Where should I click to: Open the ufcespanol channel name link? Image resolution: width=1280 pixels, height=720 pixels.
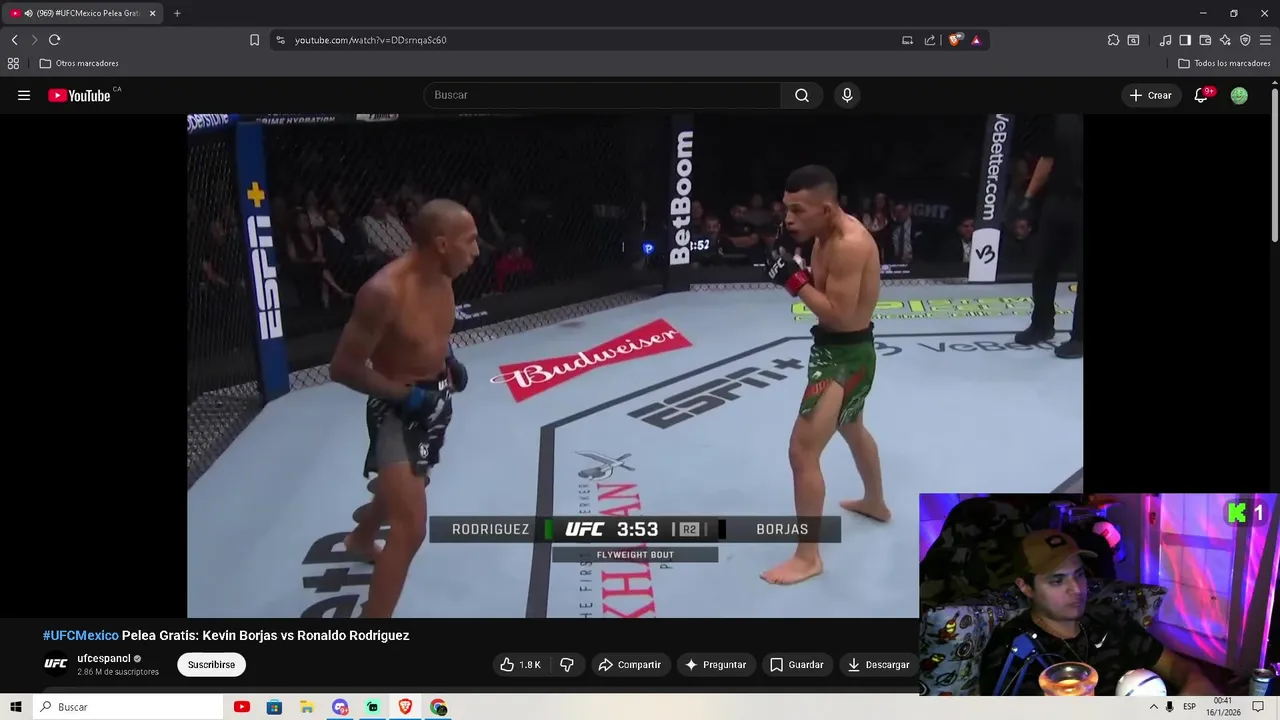pyautogui.click(x=104, y=658)
